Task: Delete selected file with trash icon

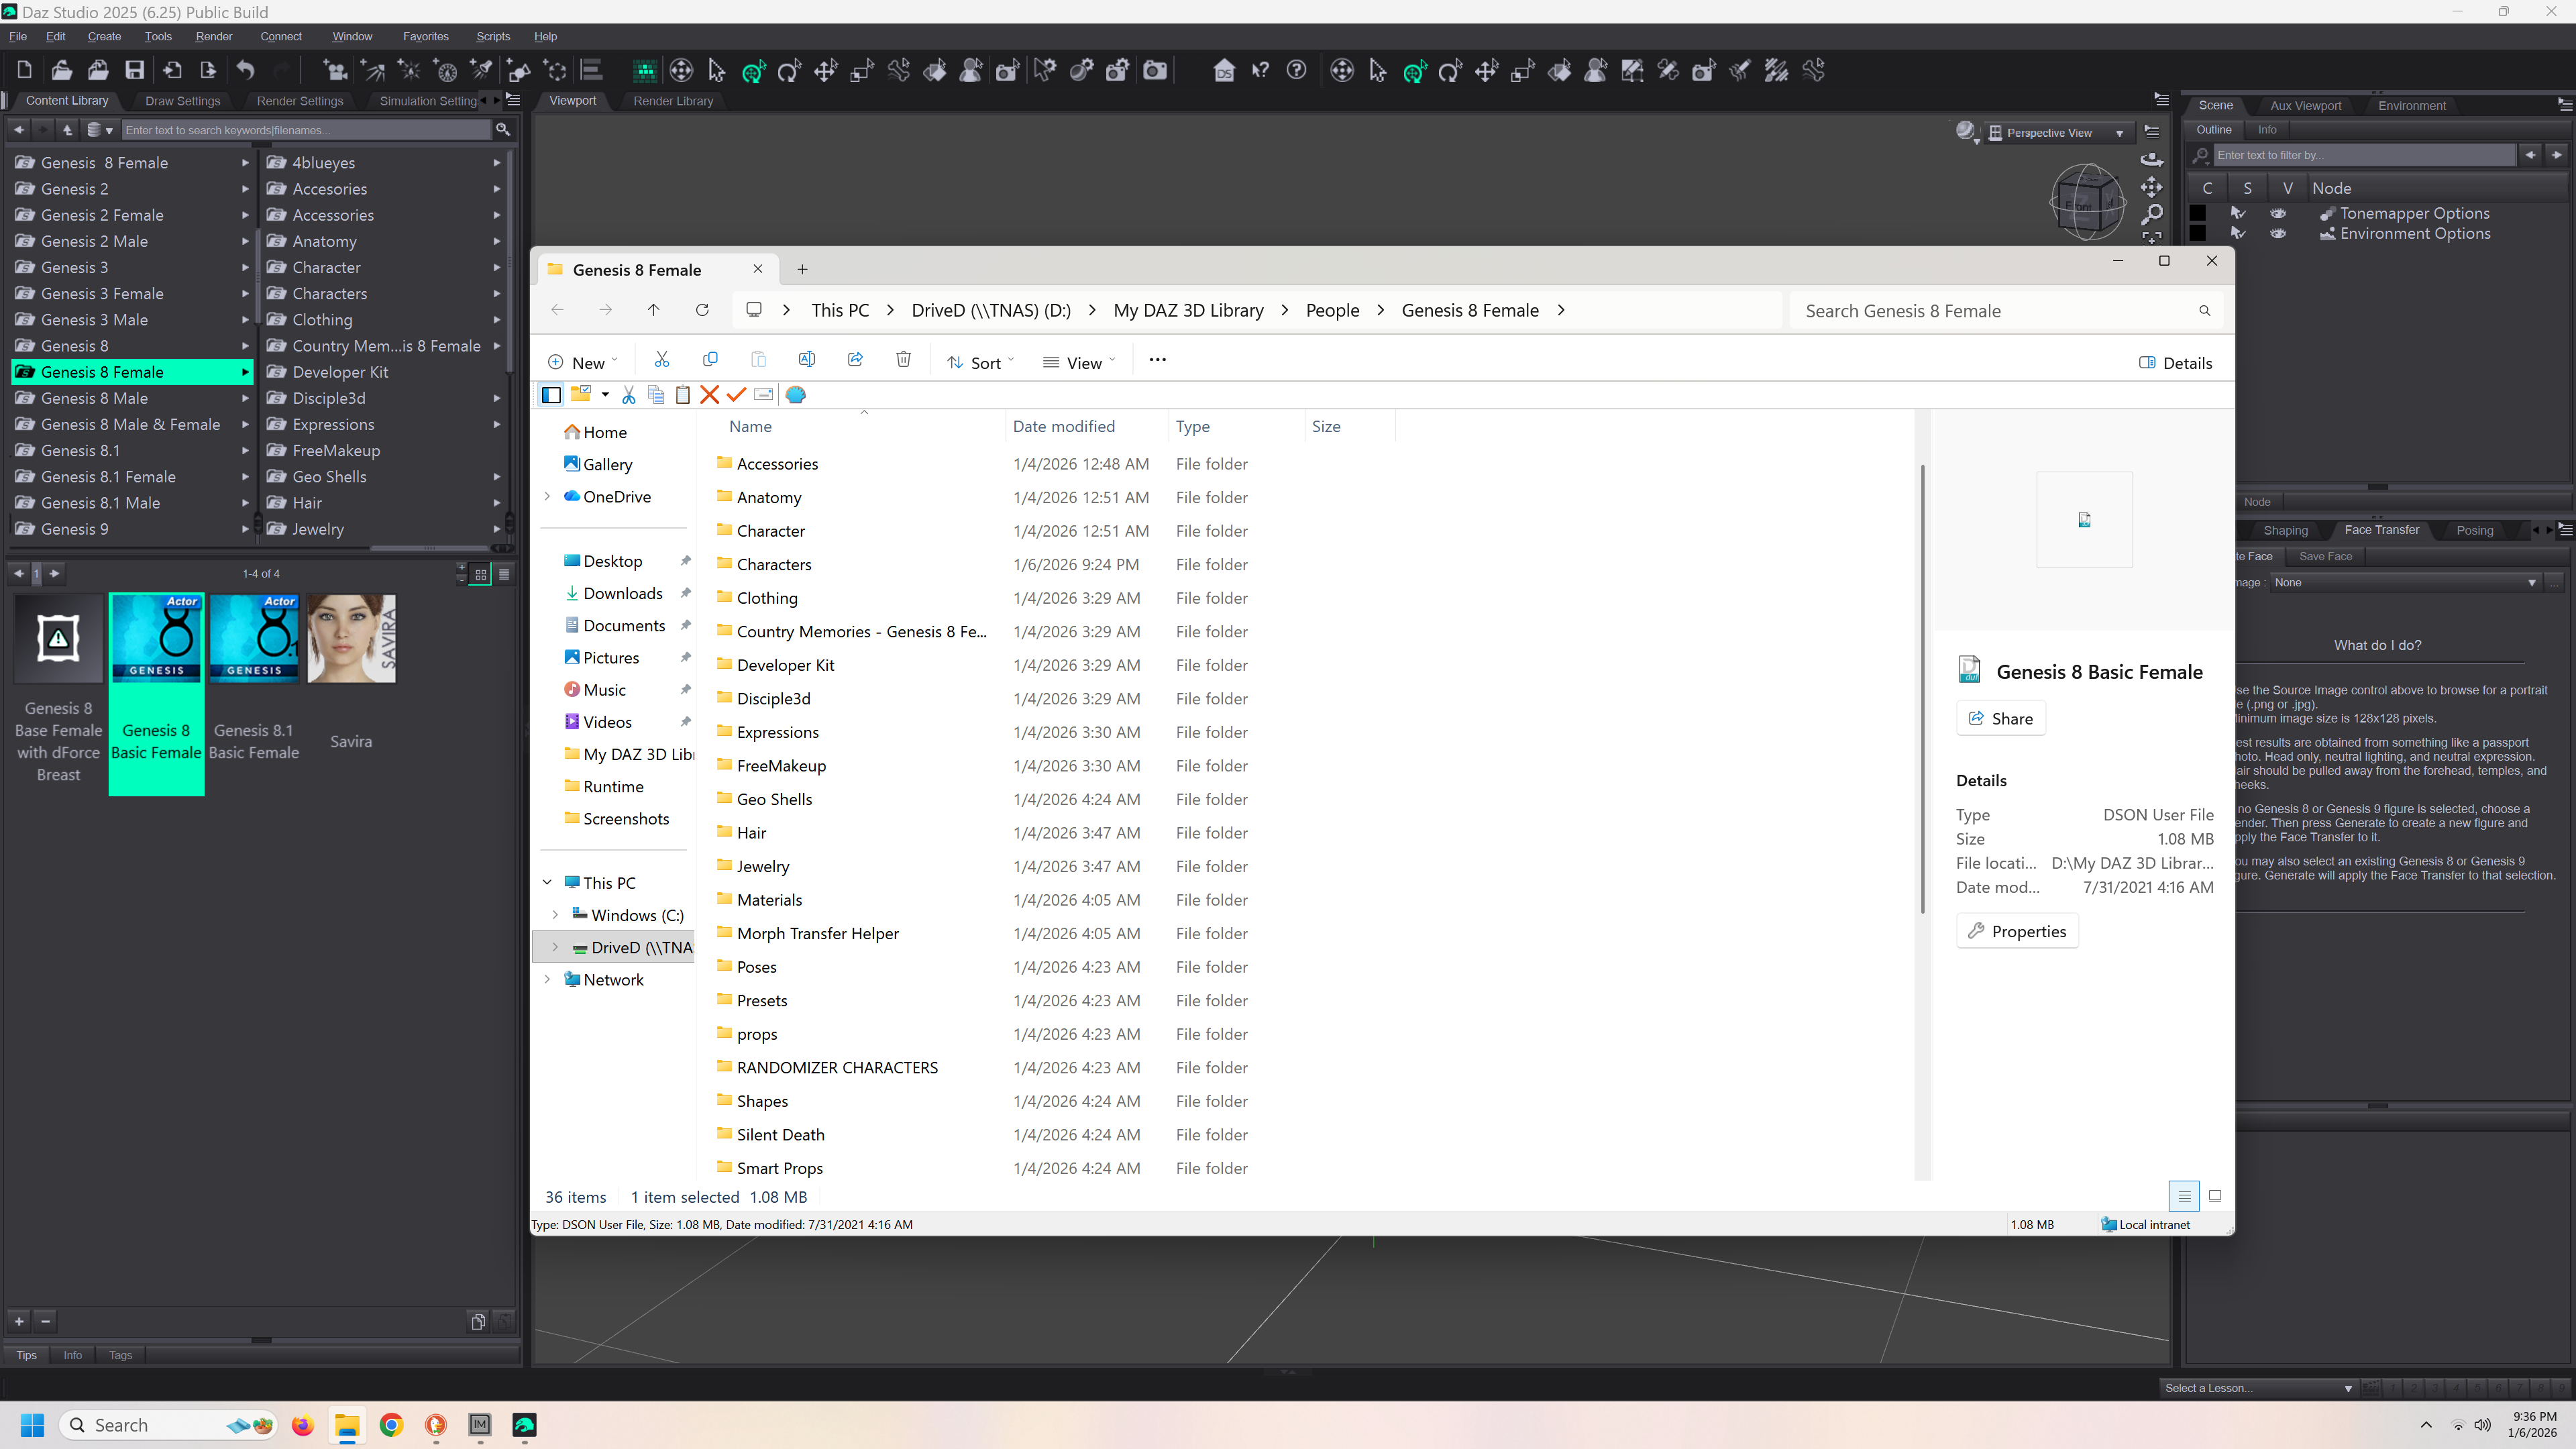Action: coord(903,360)
